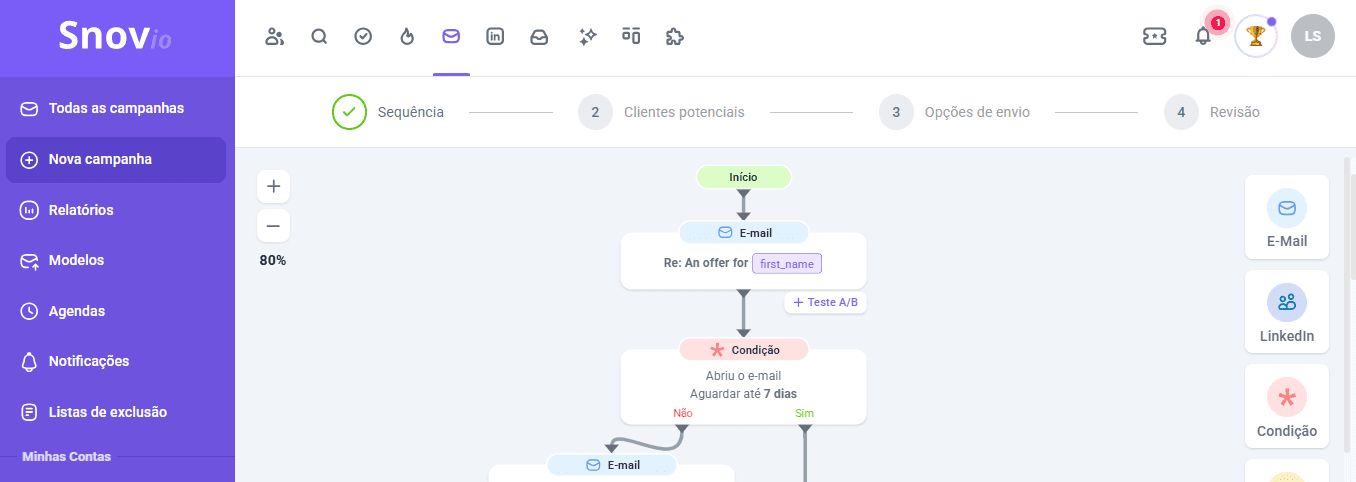Go to step 3 Opções de envio
Image resolution: width=1356 pixels, height=482 pixels.
tap(954, 112)
